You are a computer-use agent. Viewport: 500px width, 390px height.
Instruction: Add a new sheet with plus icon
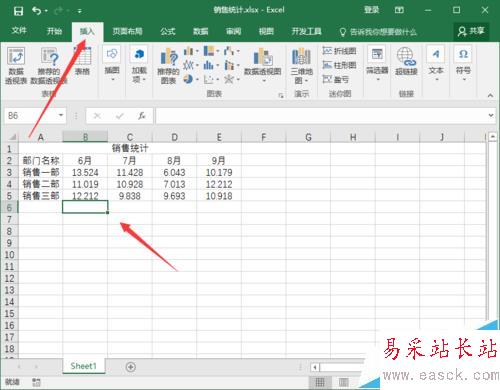pos(131,367)
